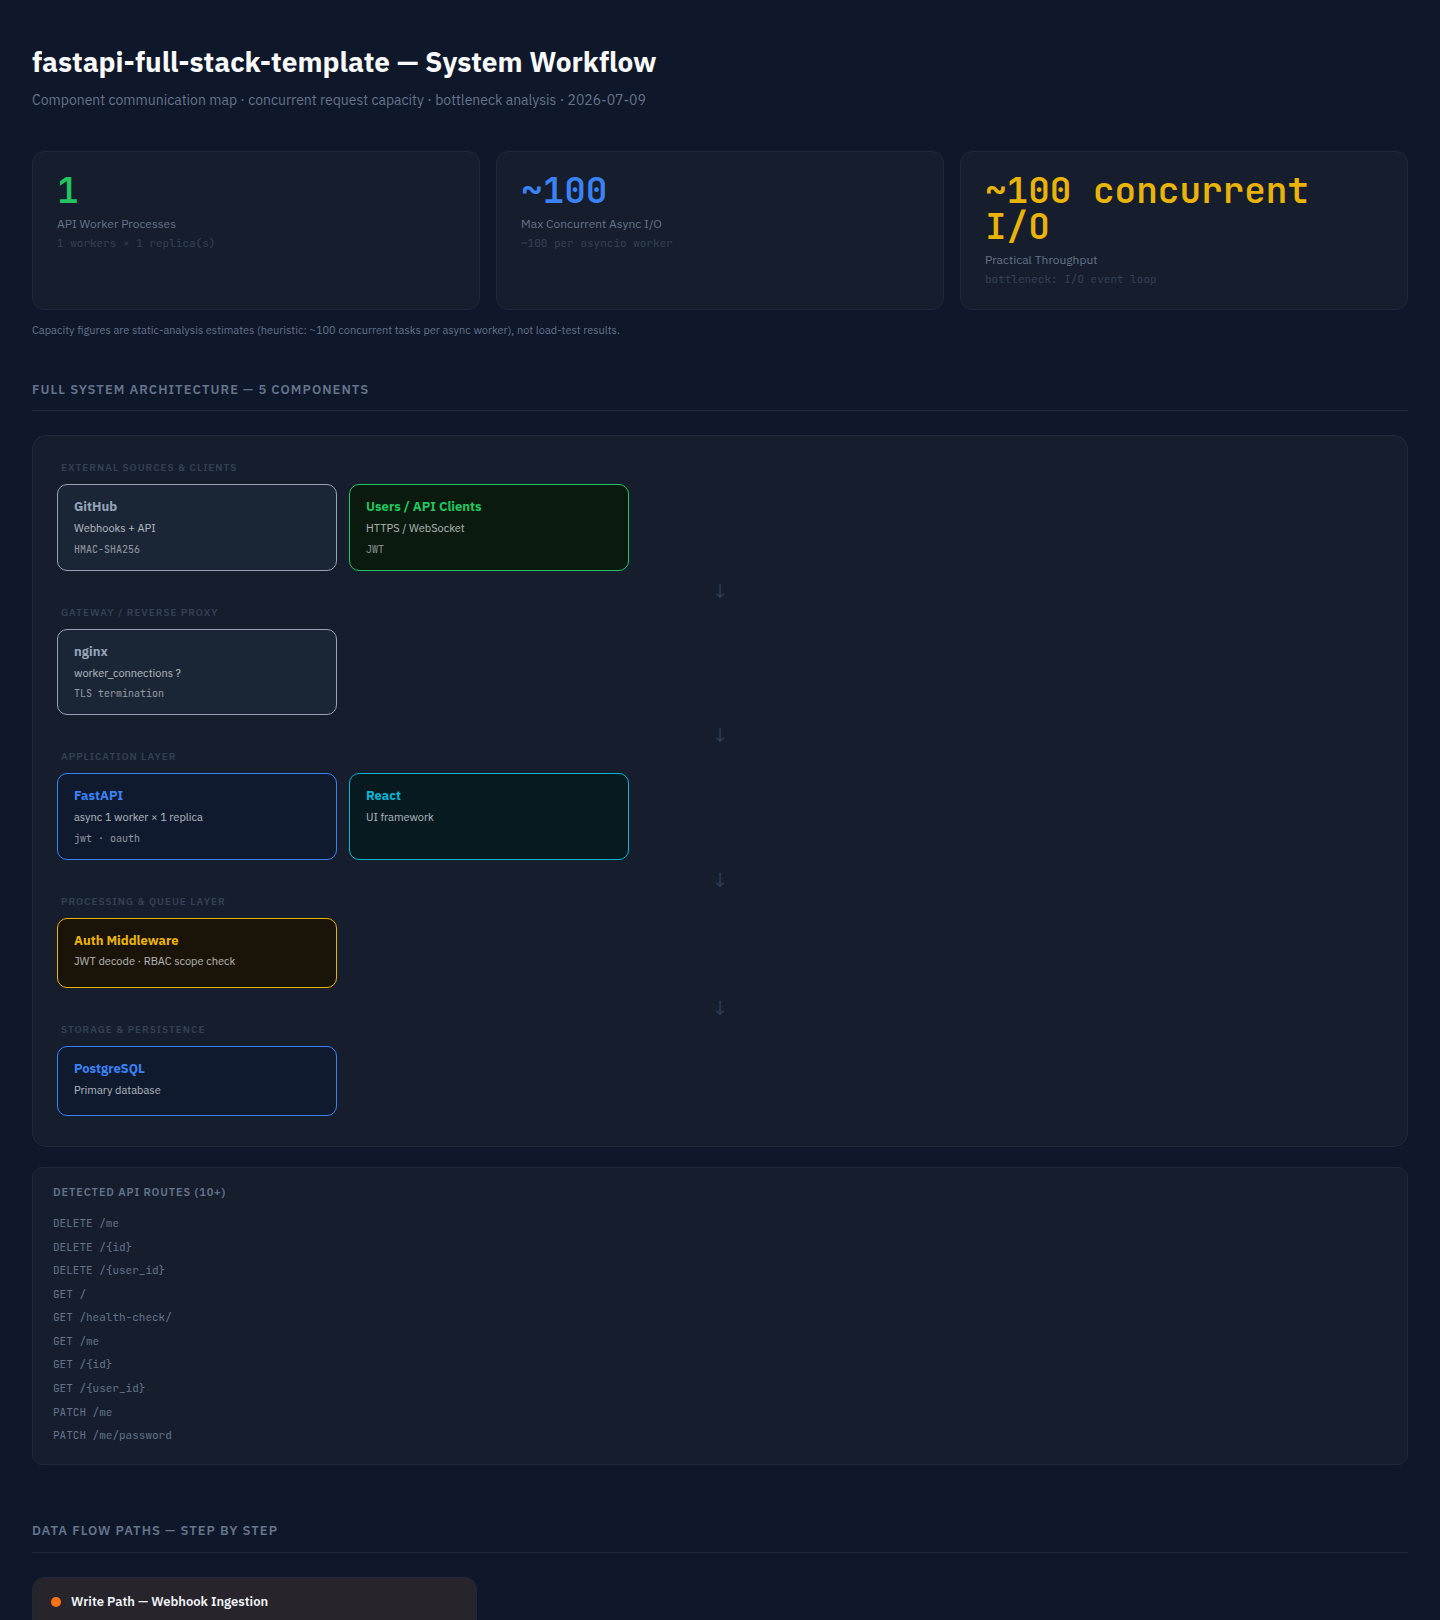Click the Storage & Persistence label
The image size is (1440, 1620).
[133, 1030]
